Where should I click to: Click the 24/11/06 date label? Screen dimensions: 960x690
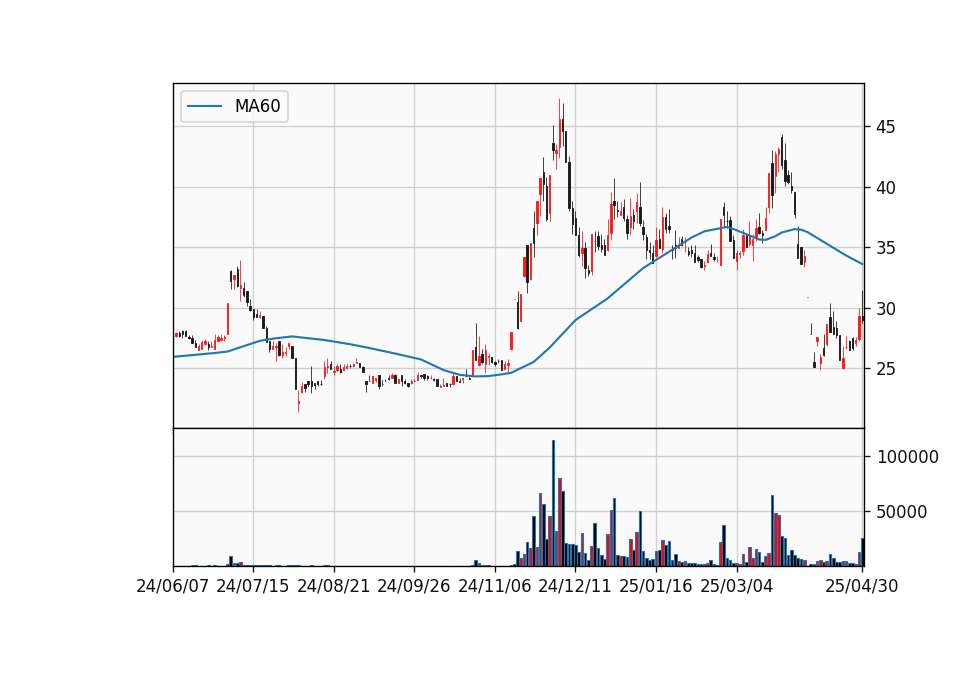pyautogui.click(x=495, y=586)
